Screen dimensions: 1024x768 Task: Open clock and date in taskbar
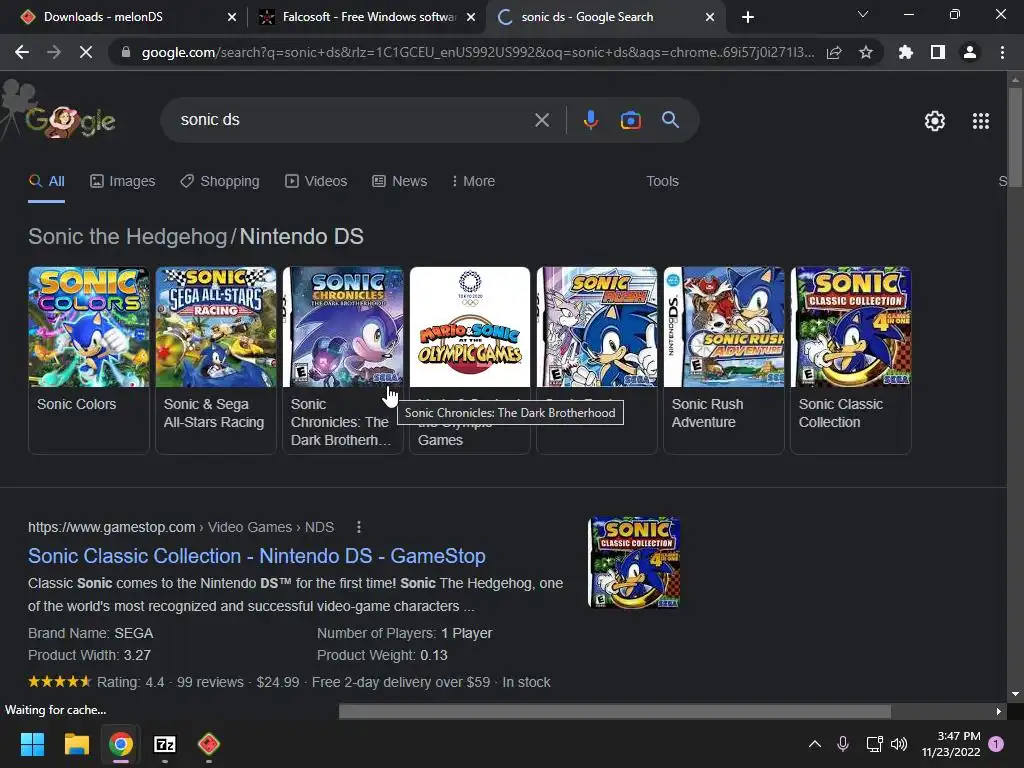[x=951, y=744]
